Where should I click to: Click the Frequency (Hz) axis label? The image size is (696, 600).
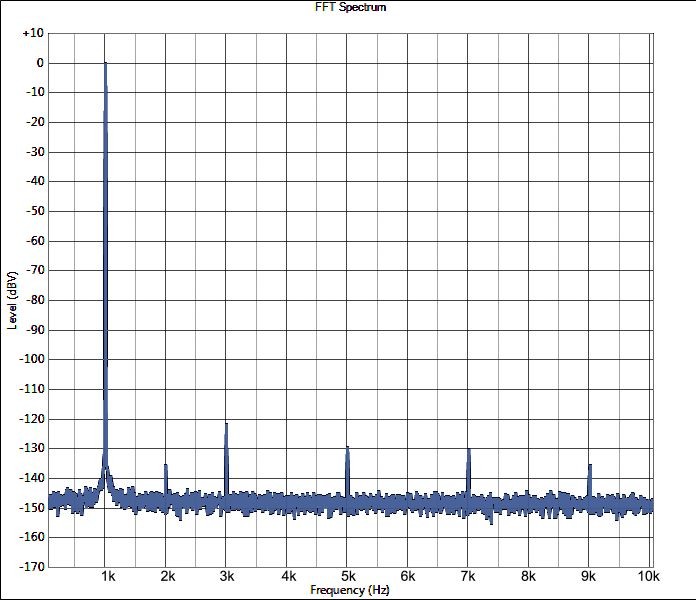pyautogui.click(x=350, y=590)
